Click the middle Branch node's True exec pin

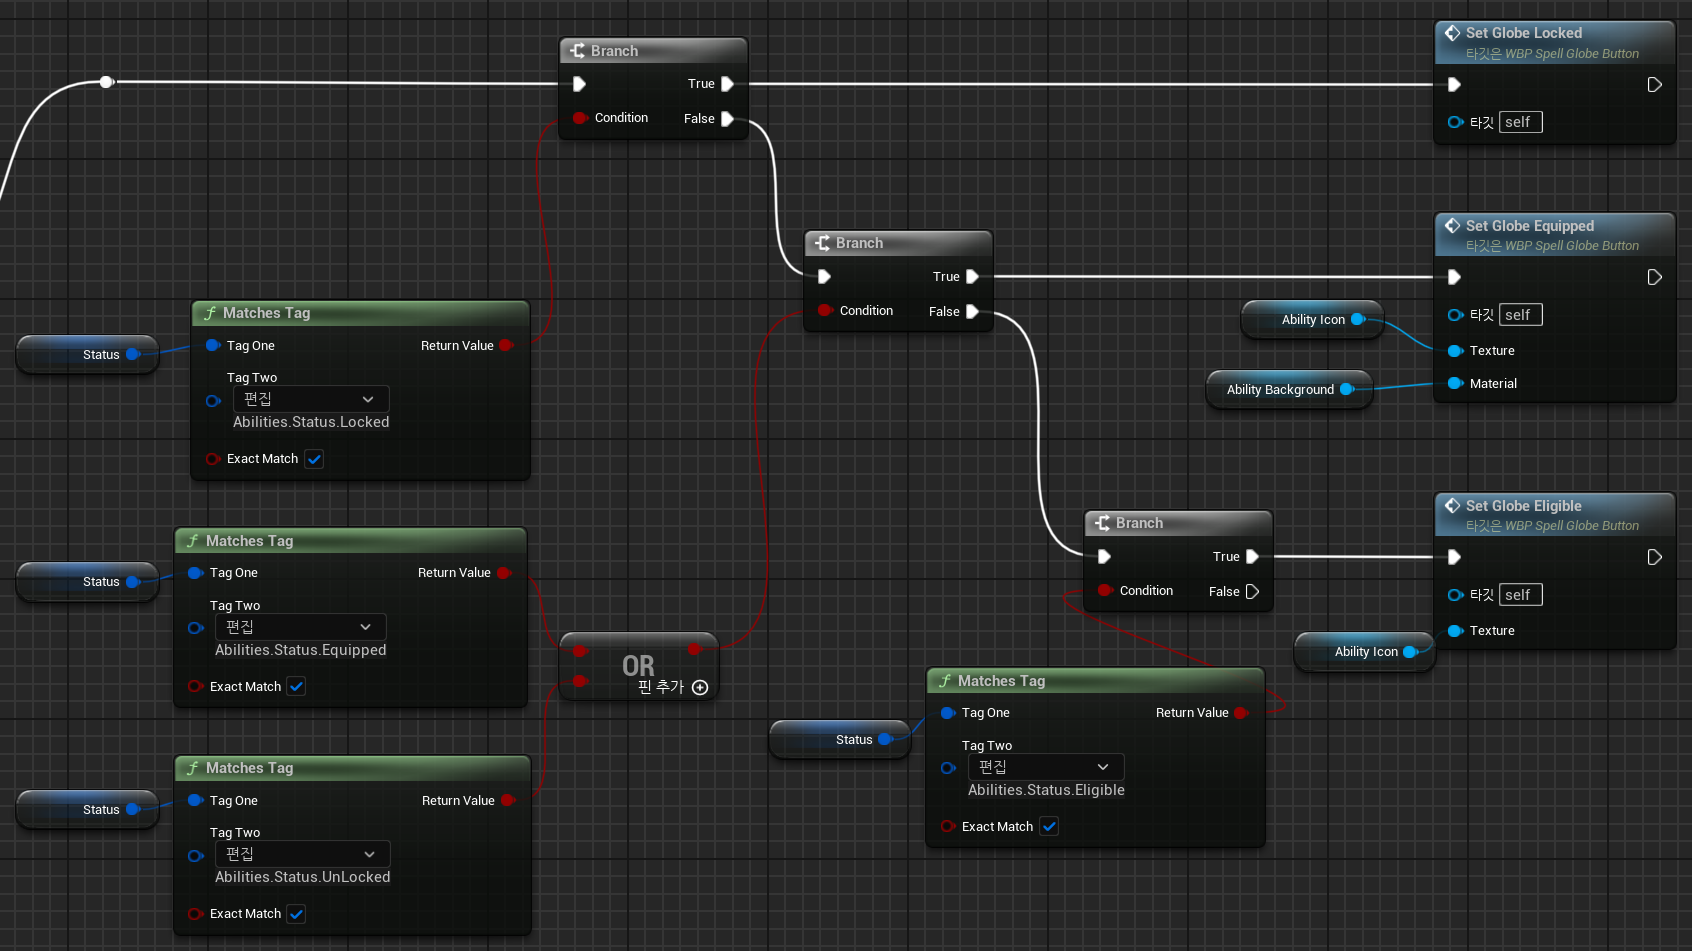click(x=972, y=277)
